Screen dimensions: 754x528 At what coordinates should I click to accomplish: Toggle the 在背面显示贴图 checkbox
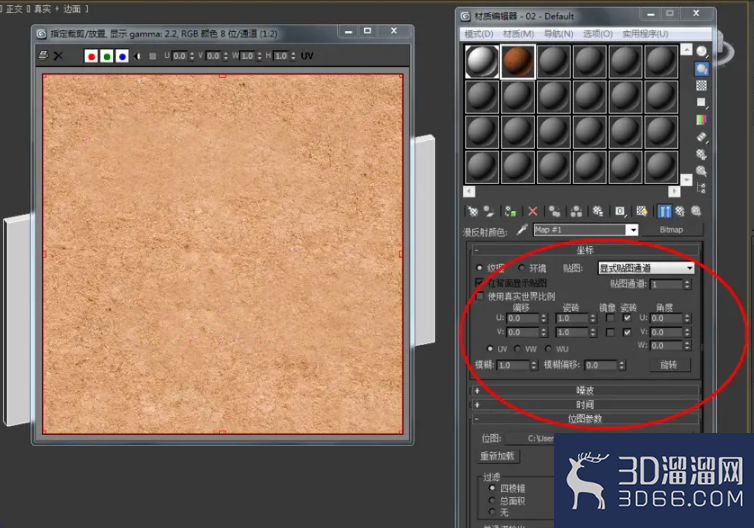[479, 282]
